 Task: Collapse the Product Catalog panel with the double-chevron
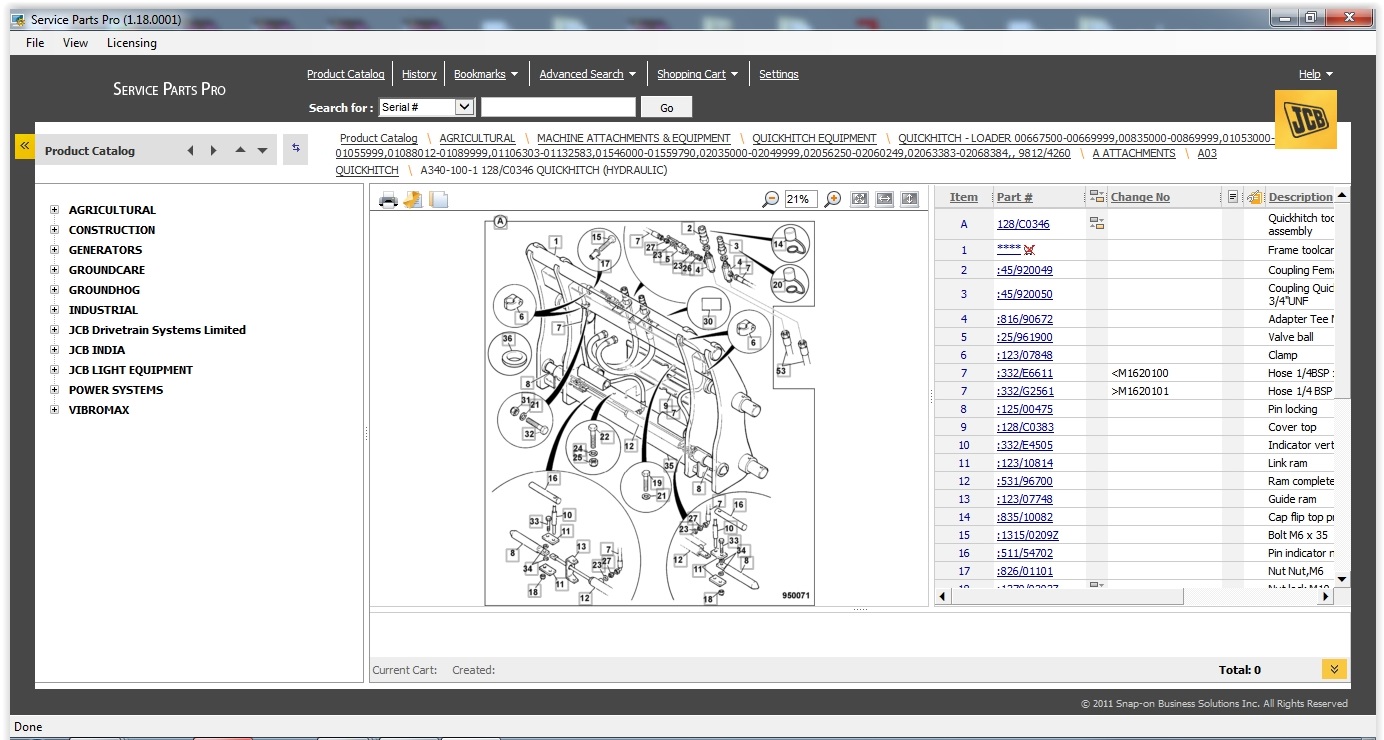(24, 146)
